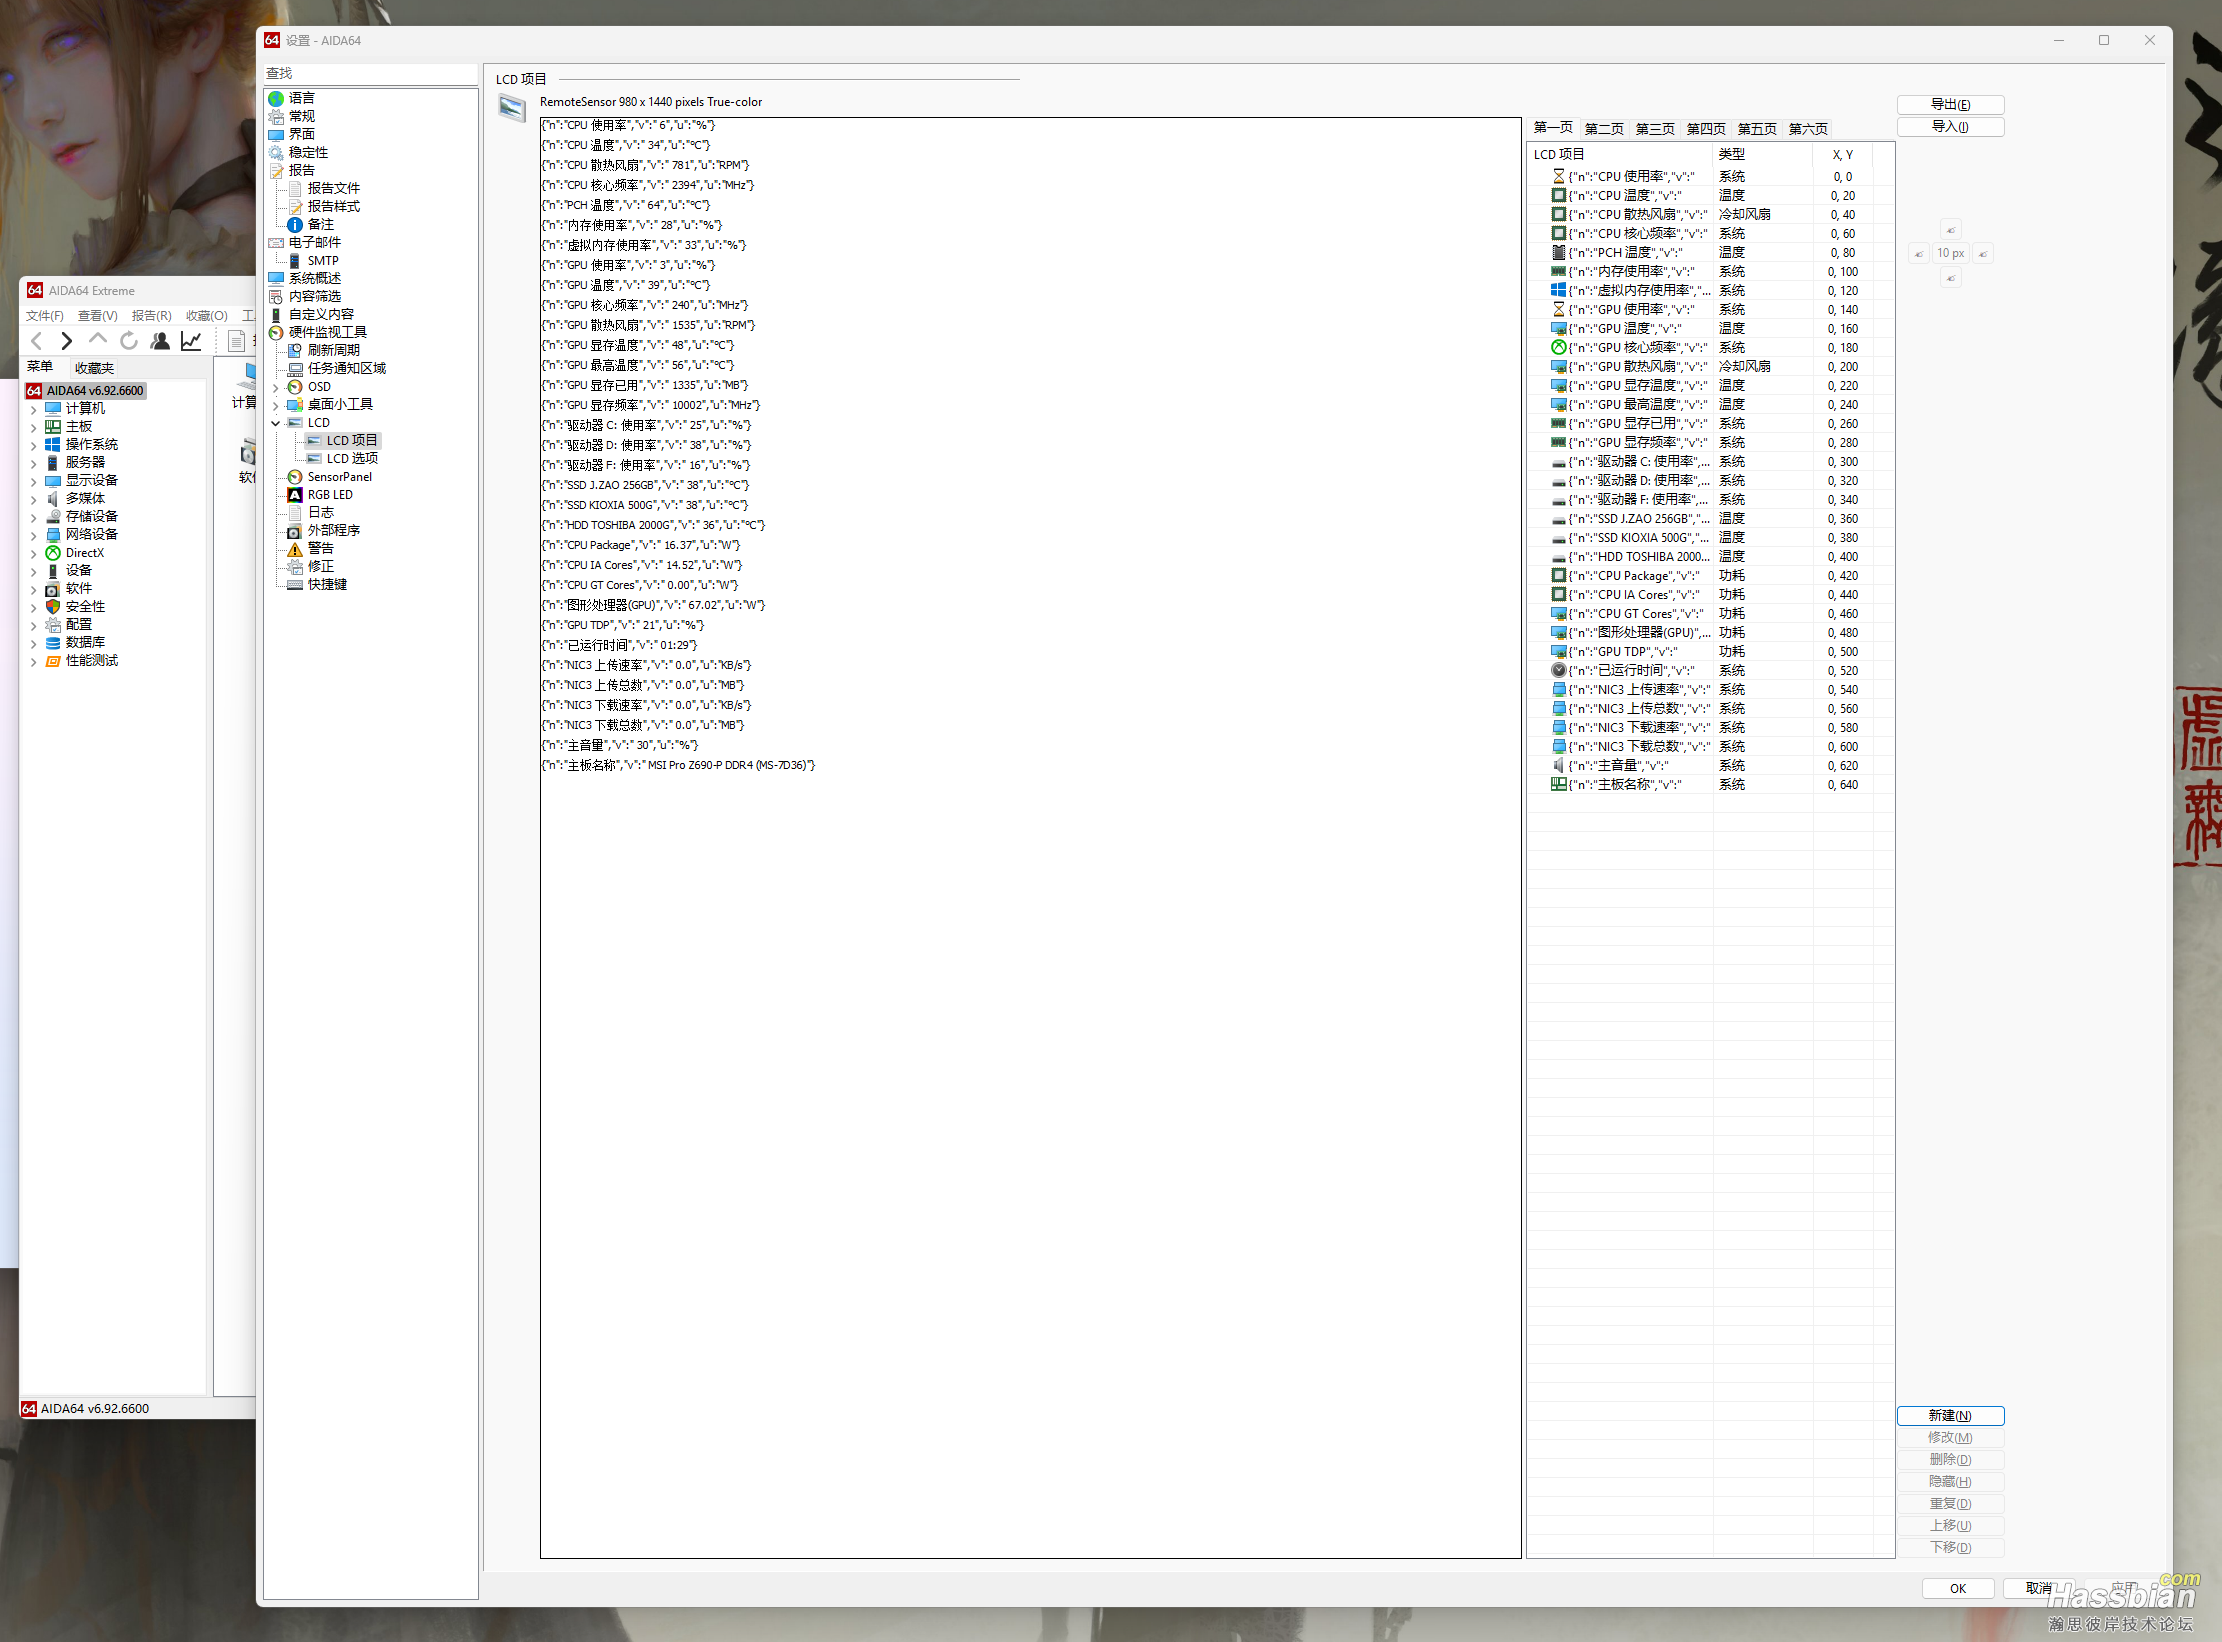This screenshot has height=1642, width=2222.
Task: Switch to 第四页 tab
Action: tap(1706, 129)
